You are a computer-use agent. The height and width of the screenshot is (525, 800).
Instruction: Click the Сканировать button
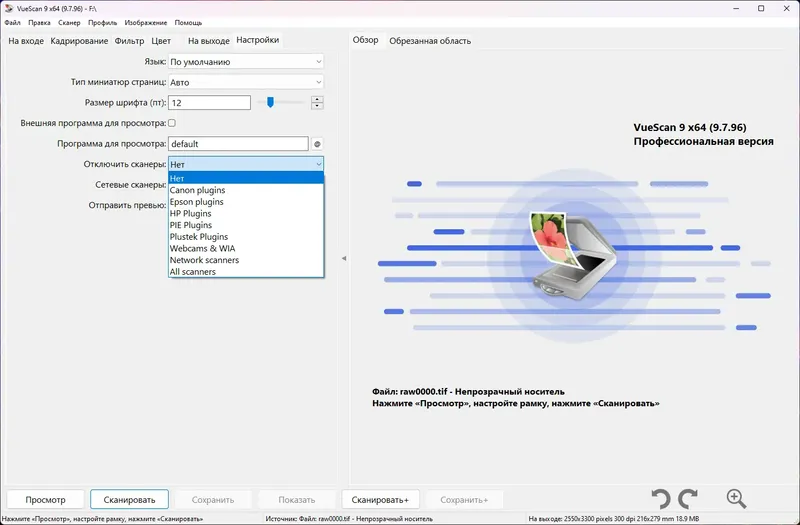pyautogui.click(x=130, y=499)
